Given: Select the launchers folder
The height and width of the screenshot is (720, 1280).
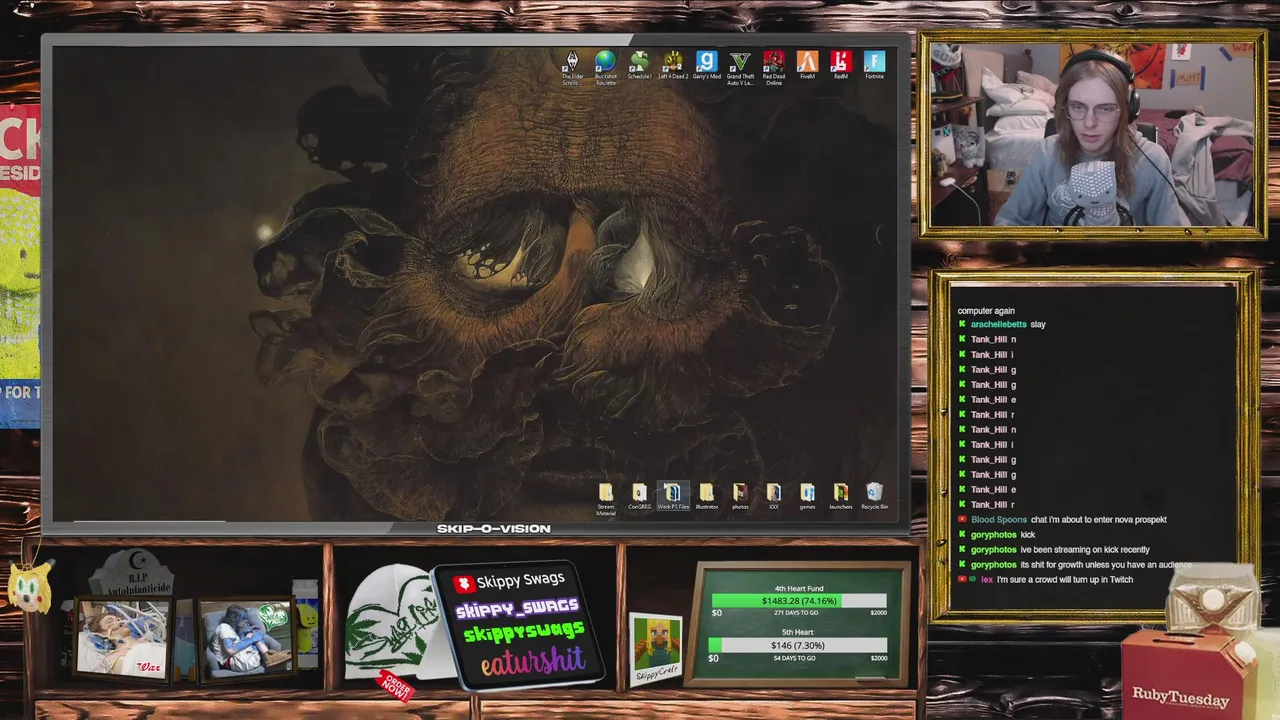Looking at the screenshot, I should (841, 497).
